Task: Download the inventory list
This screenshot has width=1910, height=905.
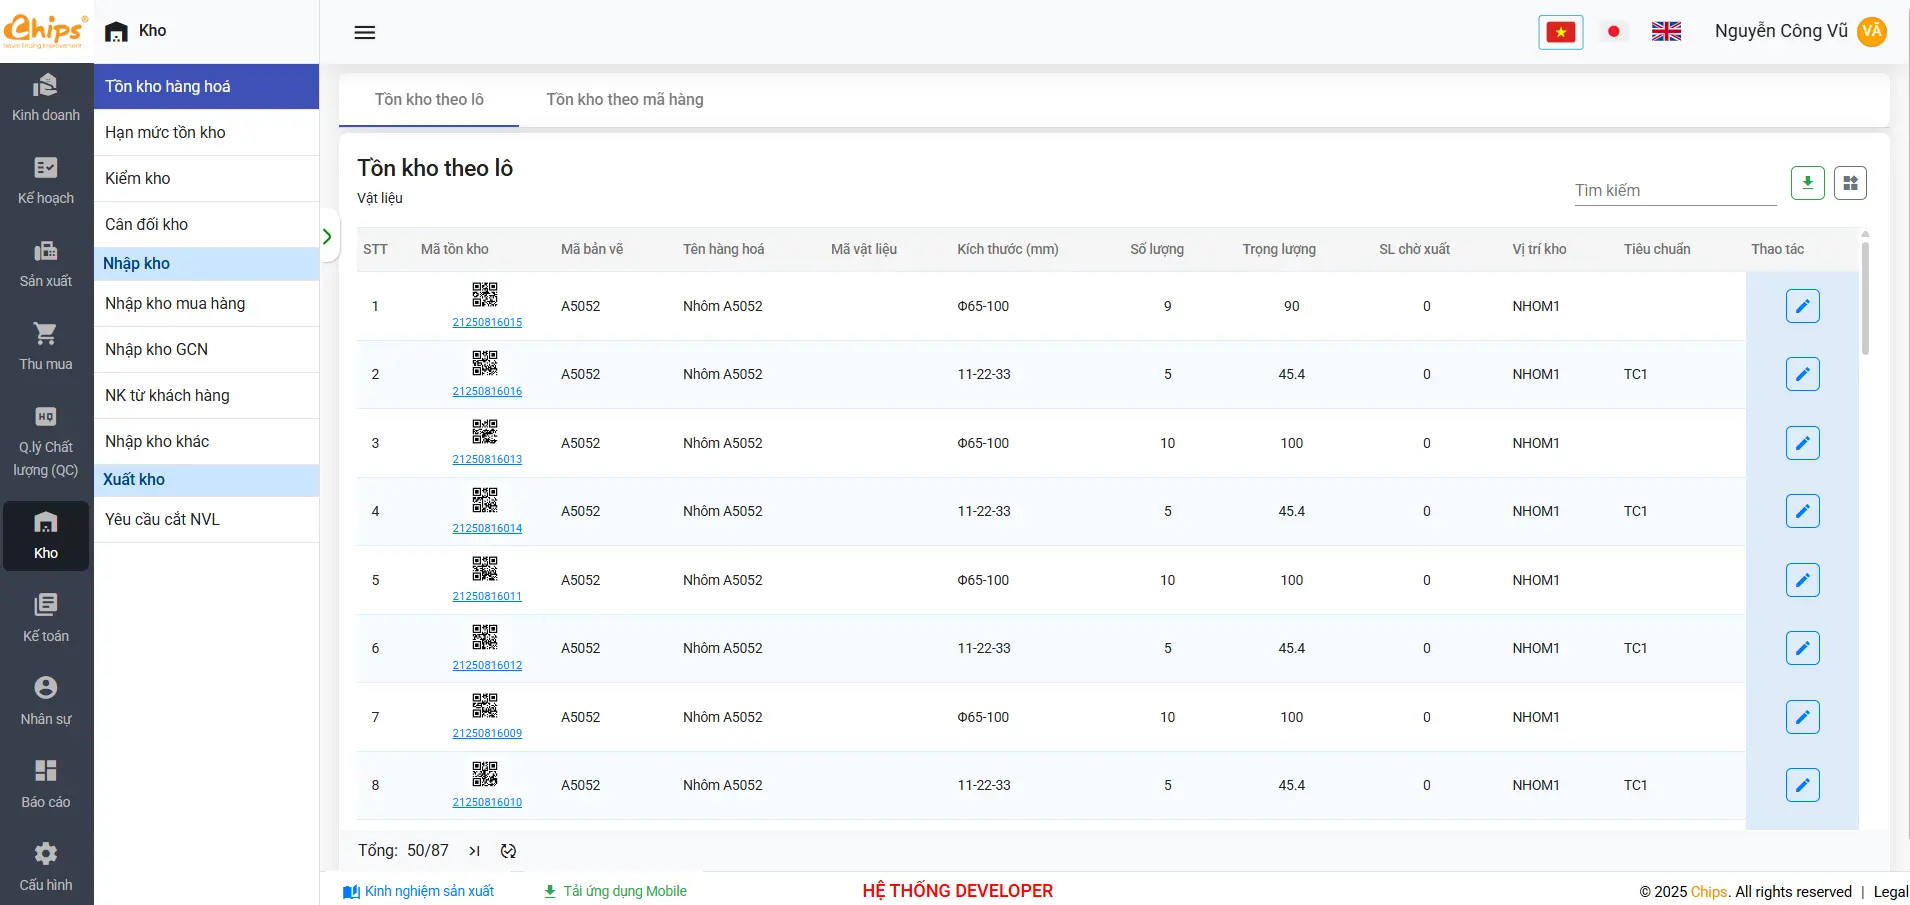Action: (x=1808, y=183)
